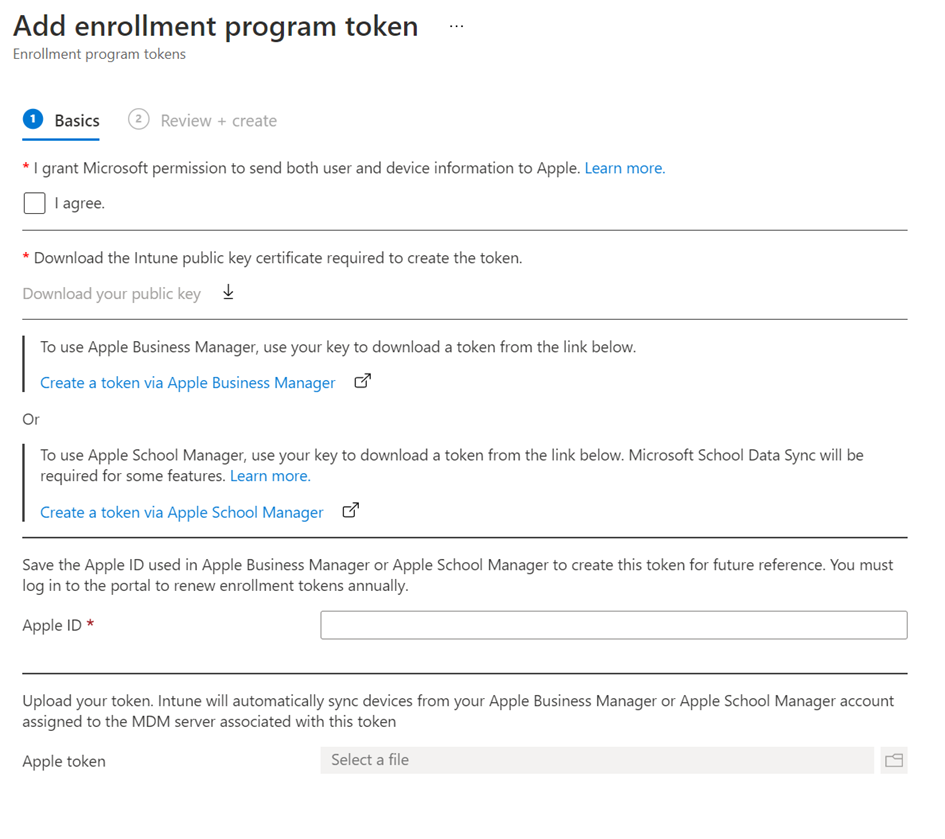Focus the Apple ID input field
Image resolution: width=945 pixels, height=839 pixels.
point(614,625)
